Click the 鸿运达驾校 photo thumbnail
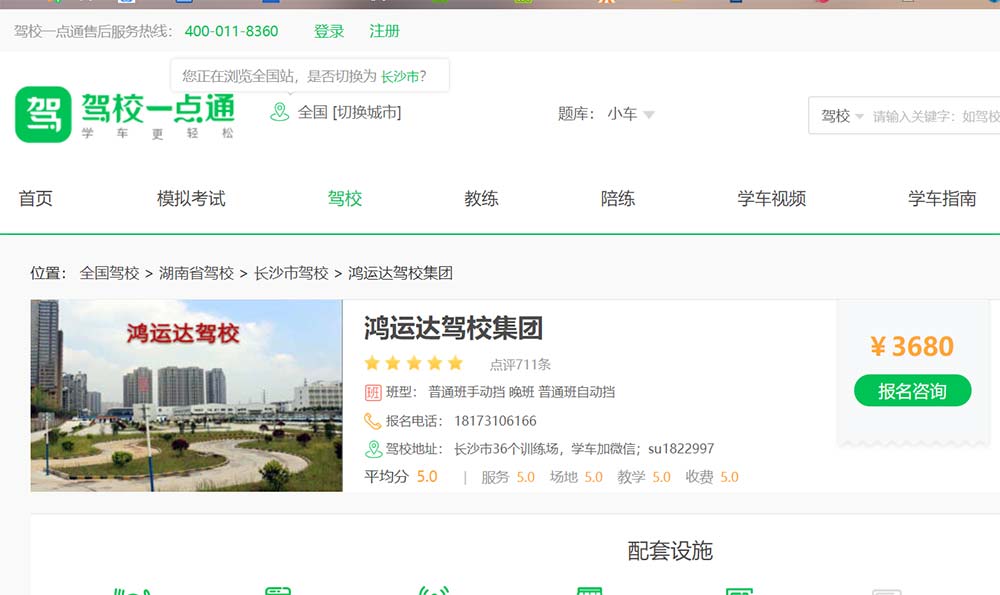This screenshot has height=595, width=1000. [186, 395]
